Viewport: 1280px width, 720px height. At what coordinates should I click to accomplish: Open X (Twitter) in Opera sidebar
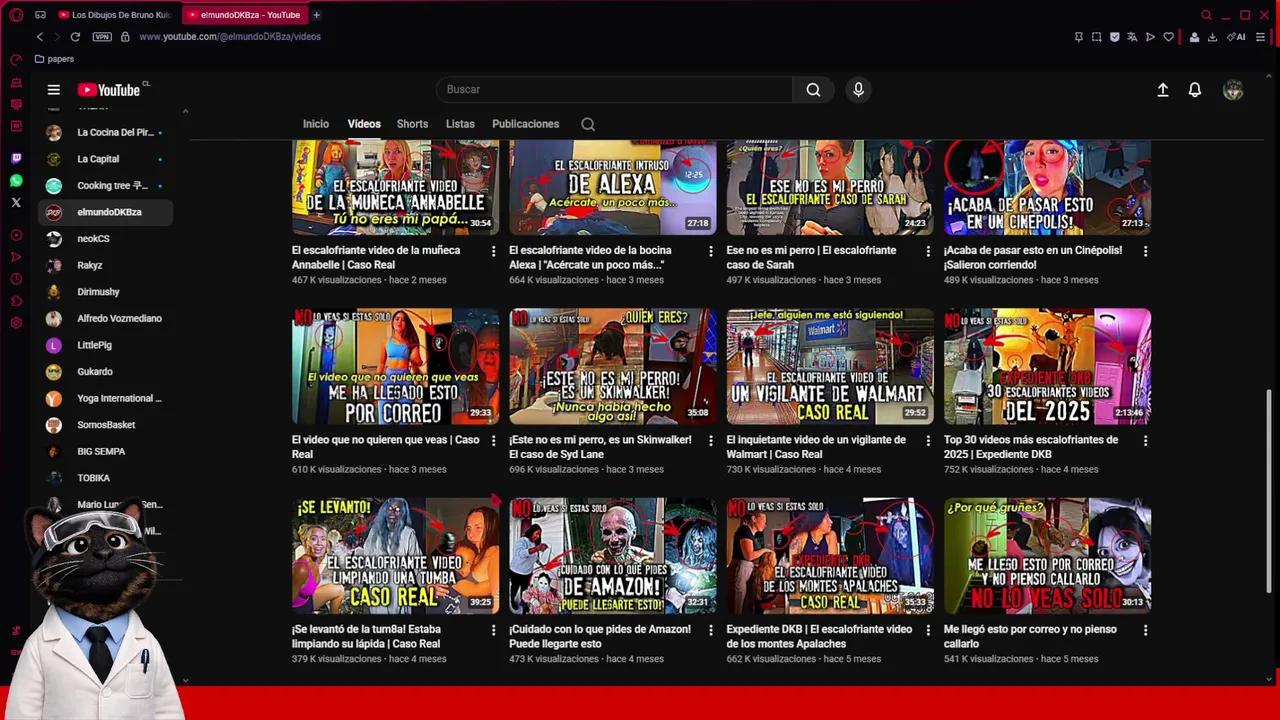coord(16,203)
